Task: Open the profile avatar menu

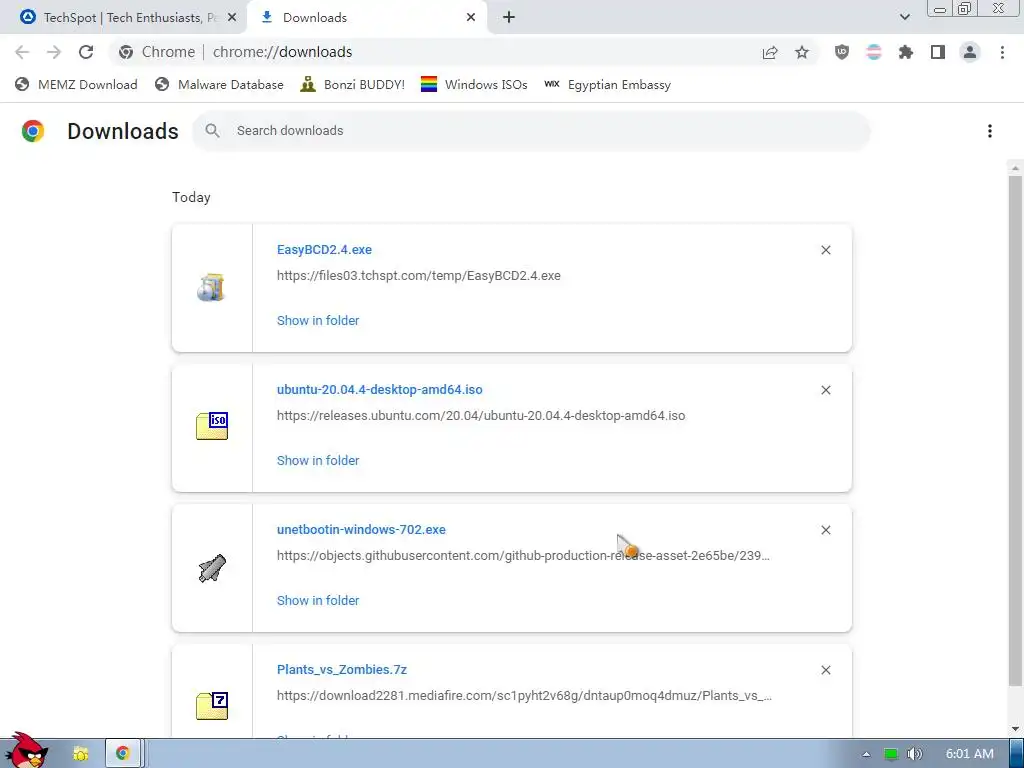Action: [970, 52]
